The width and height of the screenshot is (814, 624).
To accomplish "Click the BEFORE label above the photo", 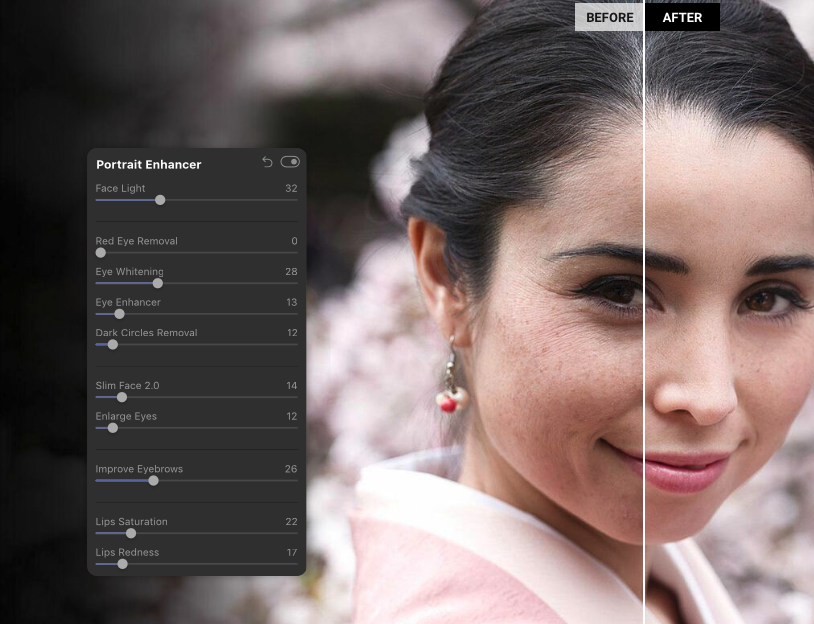I will [609, 17].
